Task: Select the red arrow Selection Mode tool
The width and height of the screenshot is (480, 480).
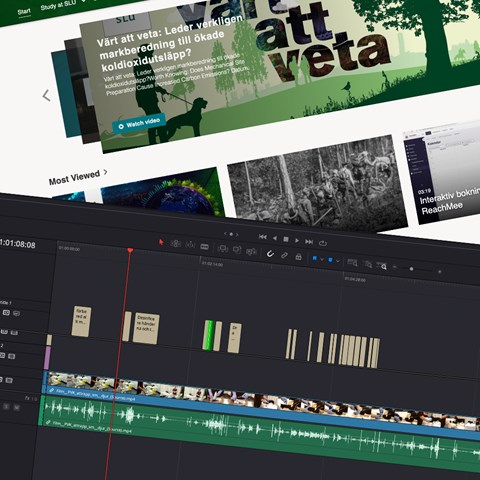Action: [161, 242]
